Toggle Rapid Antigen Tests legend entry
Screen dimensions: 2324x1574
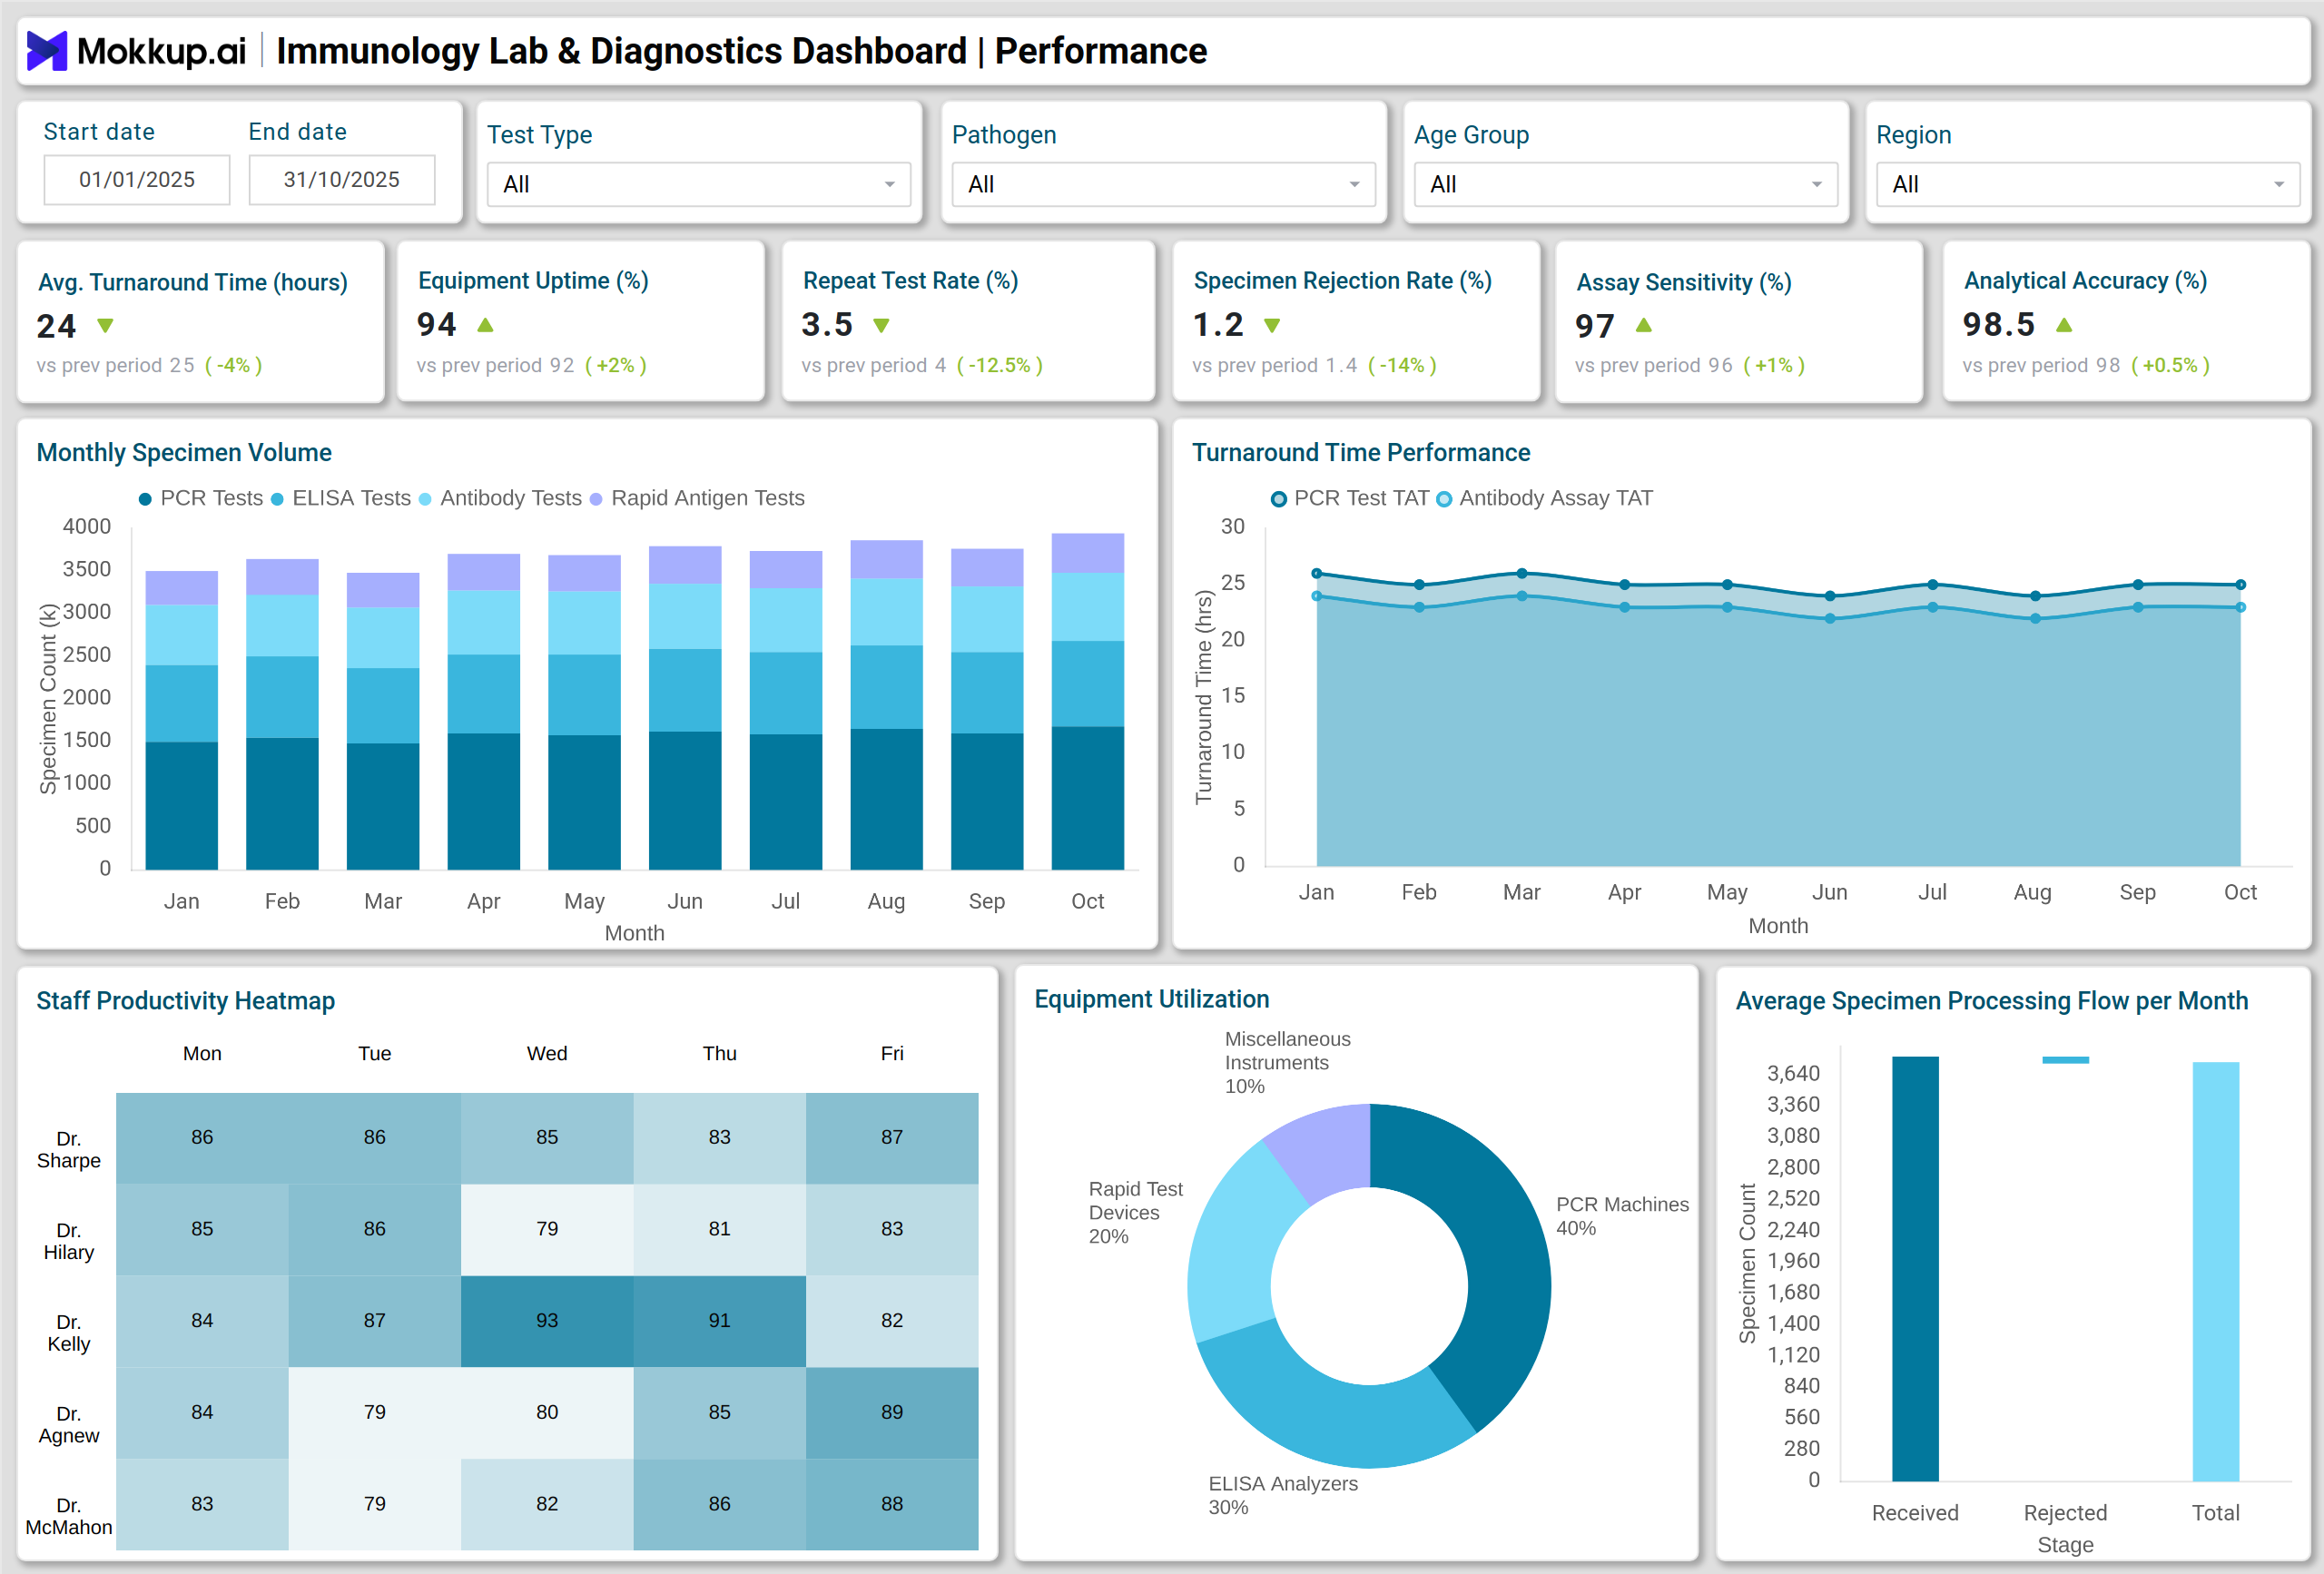coord(697,498)
